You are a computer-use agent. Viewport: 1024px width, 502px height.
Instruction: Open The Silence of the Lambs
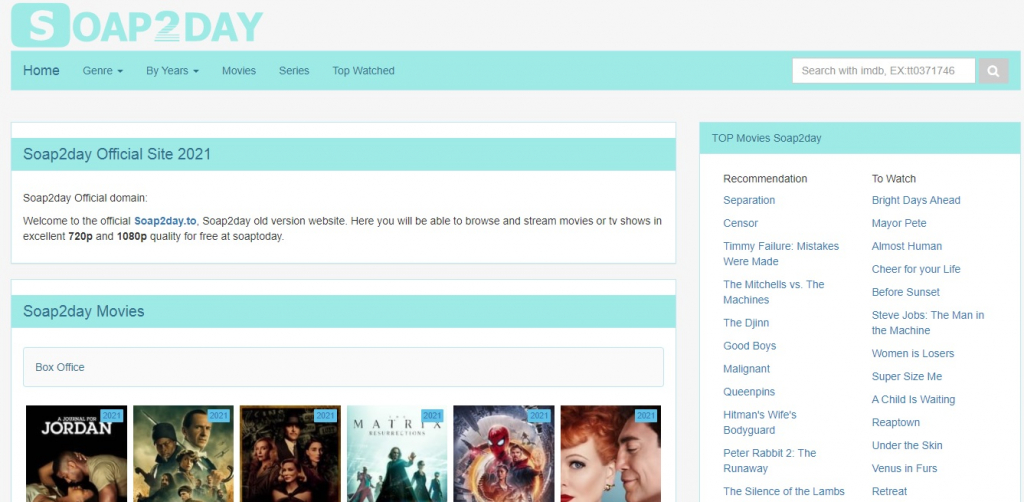(784, 491)
